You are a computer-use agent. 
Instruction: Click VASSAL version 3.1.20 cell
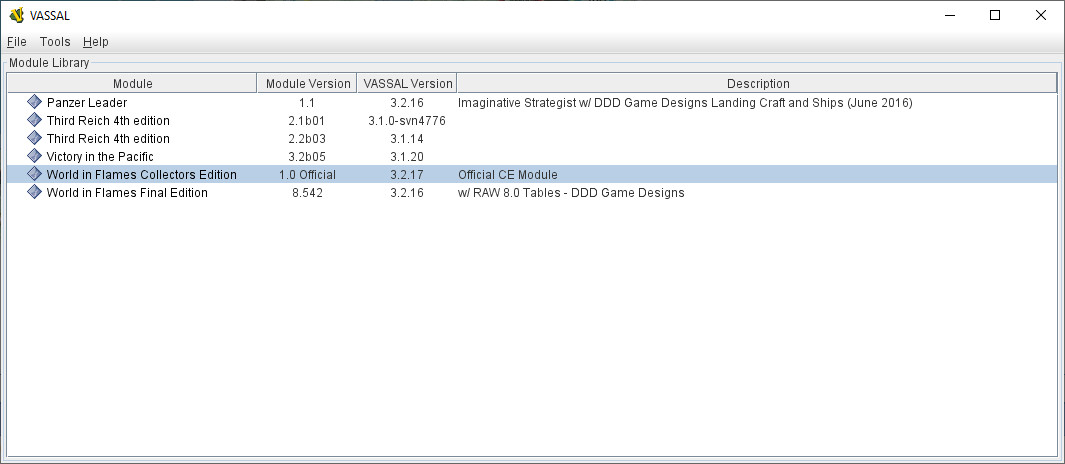click(x=408, y=156)
